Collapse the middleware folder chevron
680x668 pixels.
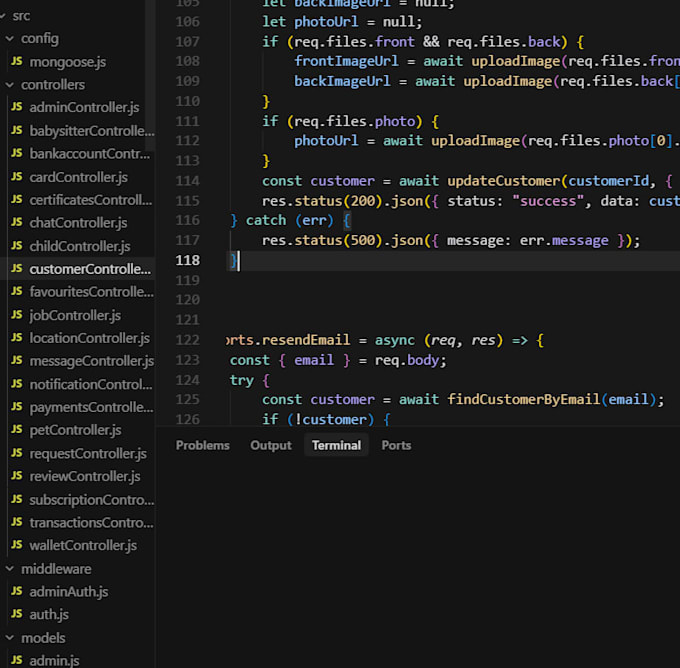pyautogui.click(x=10, y=569)
